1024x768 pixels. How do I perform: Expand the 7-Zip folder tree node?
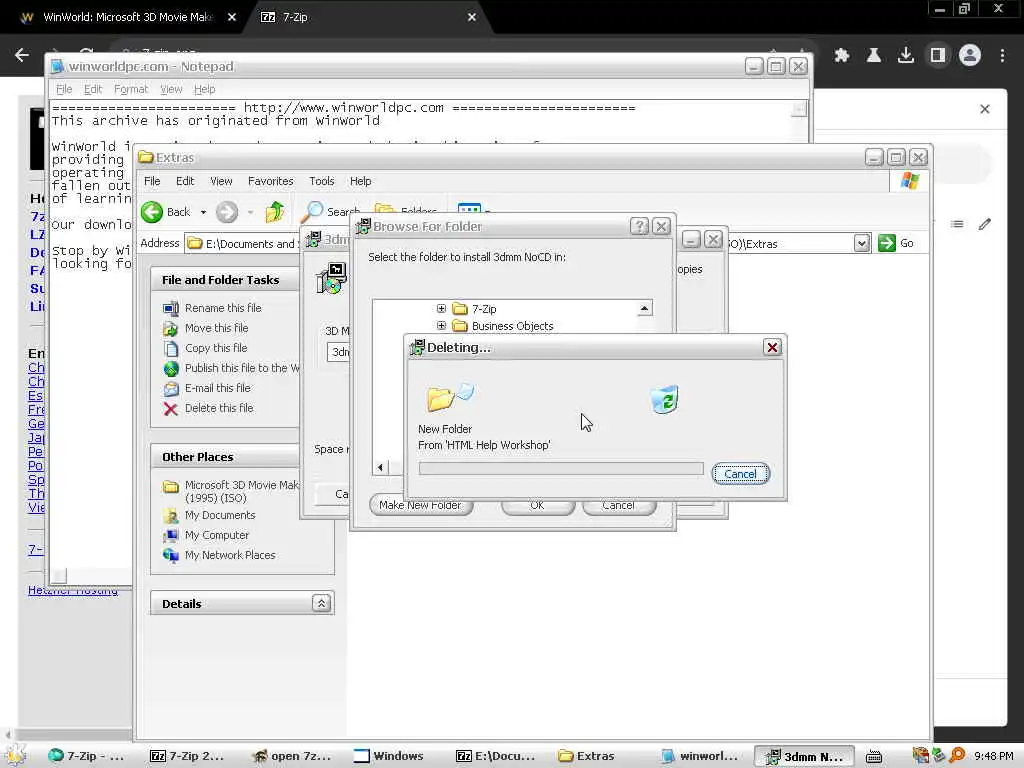(441, 308)
